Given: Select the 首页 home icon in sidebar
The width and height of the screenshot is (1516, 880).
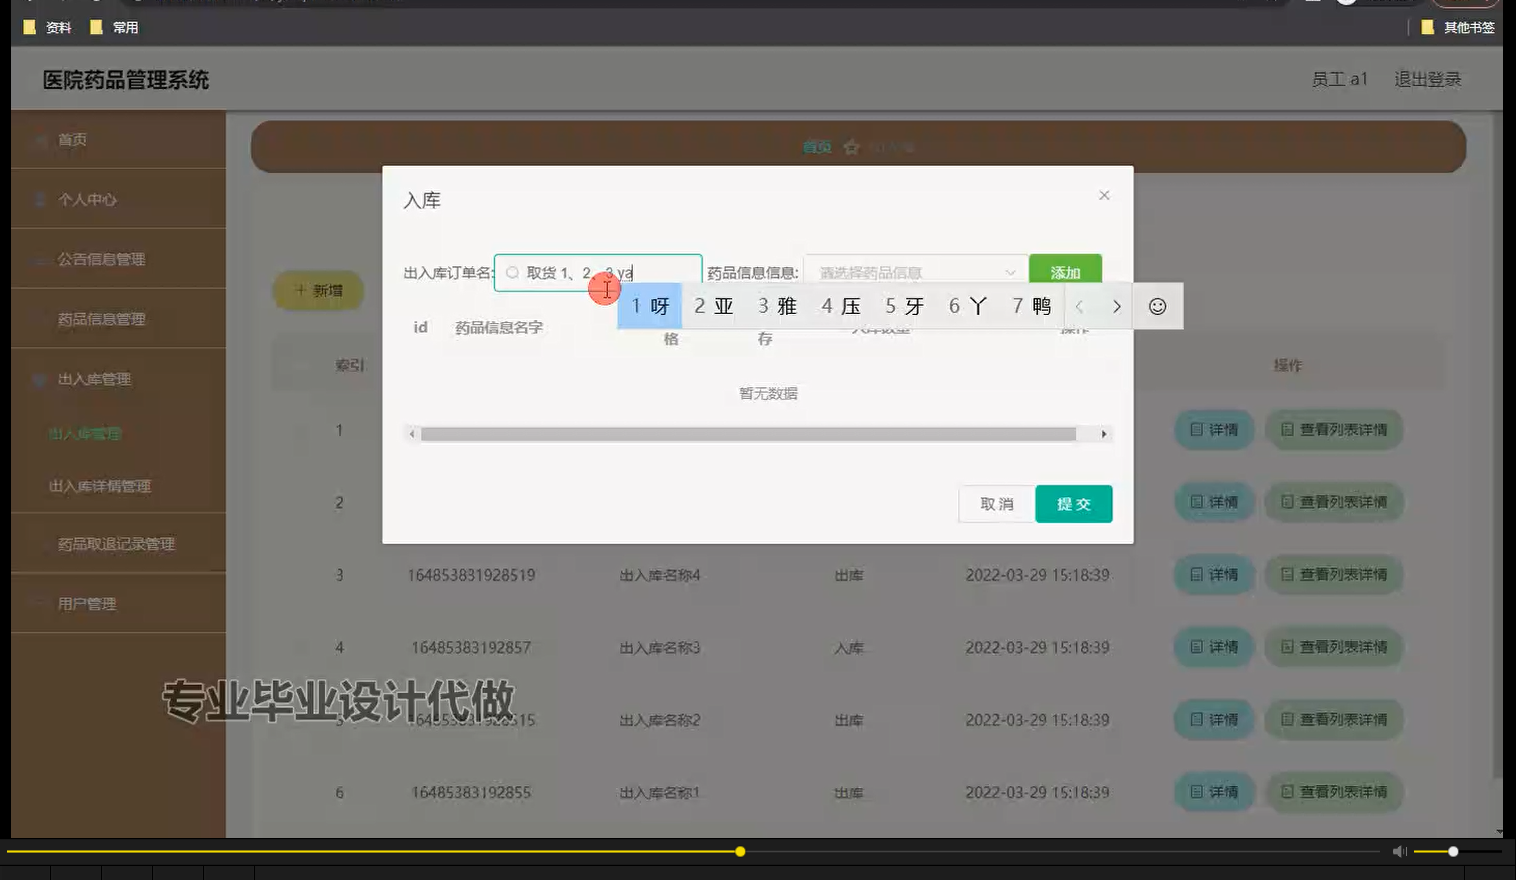Looking at the screenshot, I should pos(39,139).
